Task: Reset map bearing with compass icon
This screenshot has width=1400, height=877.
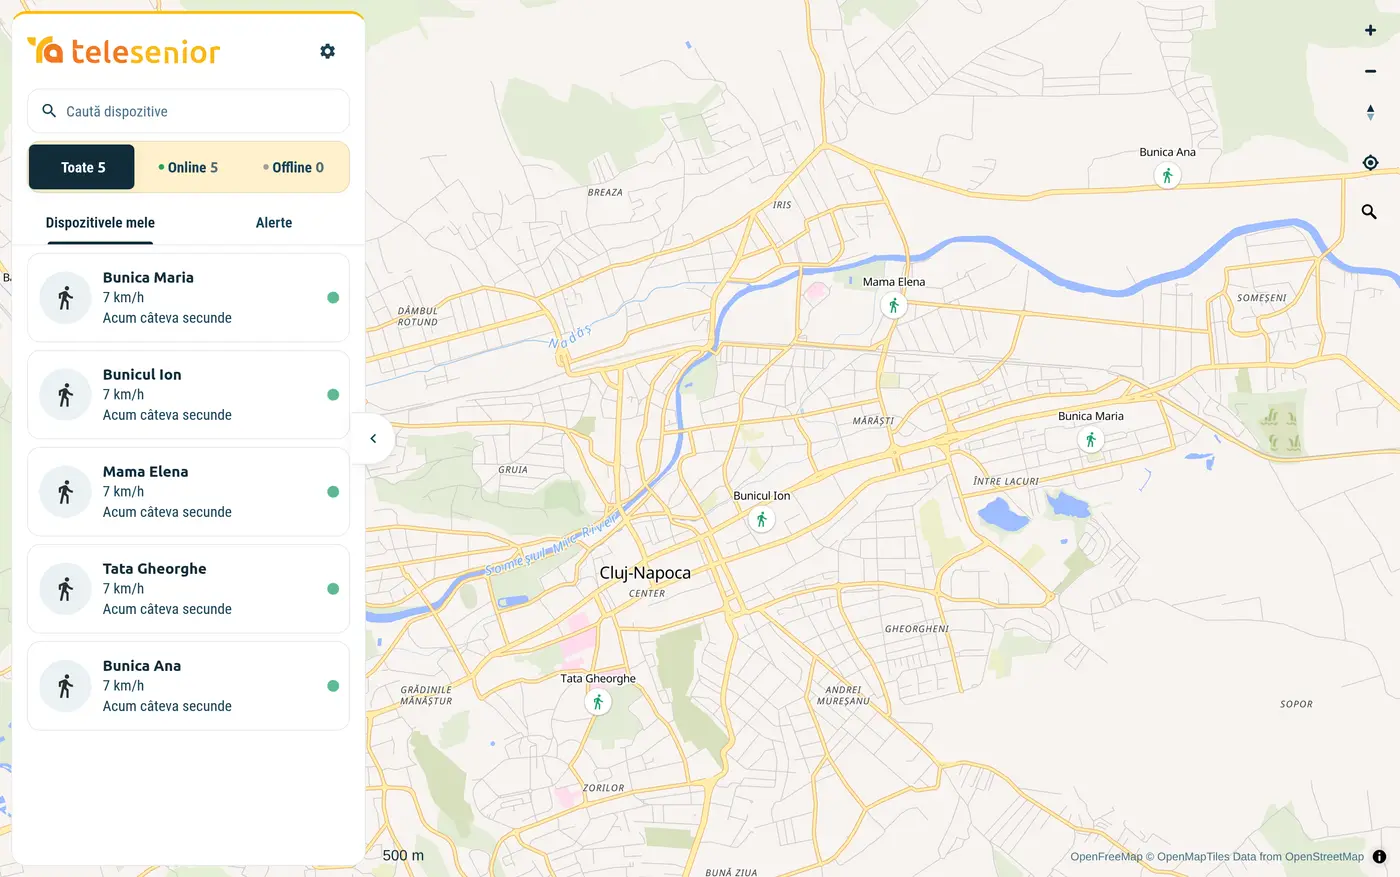Action: 1370,112
